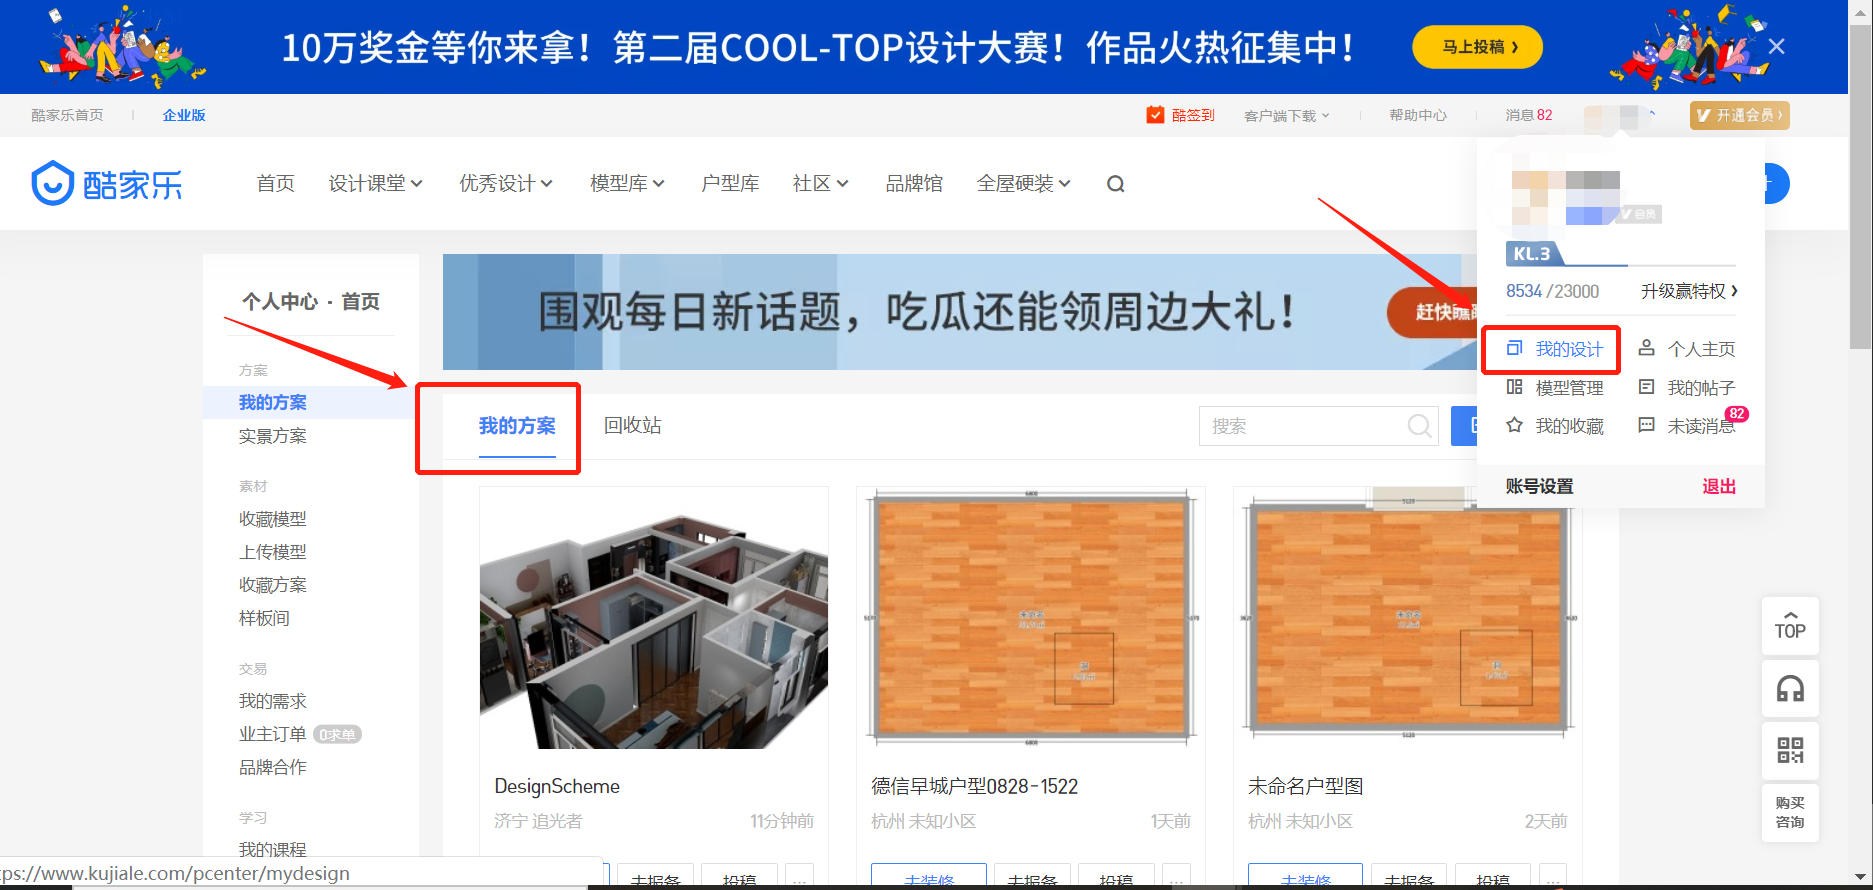Viewport: 1873px width, 890px height.
Task: Select 收藏方案 in left sidebar
Action: pyautogui.click(x=273, y=585)
